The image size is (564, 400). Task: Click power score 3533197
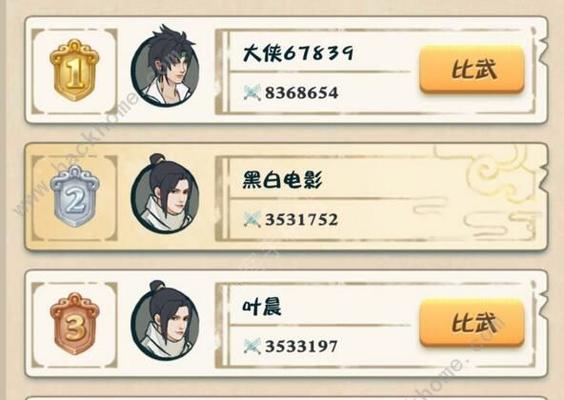point(301,346)
